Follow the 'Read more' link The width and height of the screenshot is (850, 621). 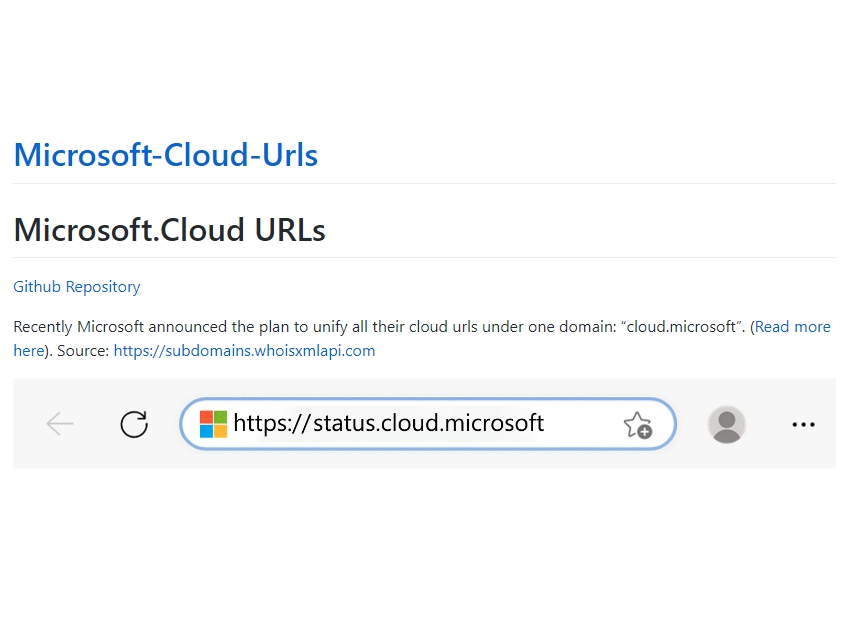pos(793,327)
